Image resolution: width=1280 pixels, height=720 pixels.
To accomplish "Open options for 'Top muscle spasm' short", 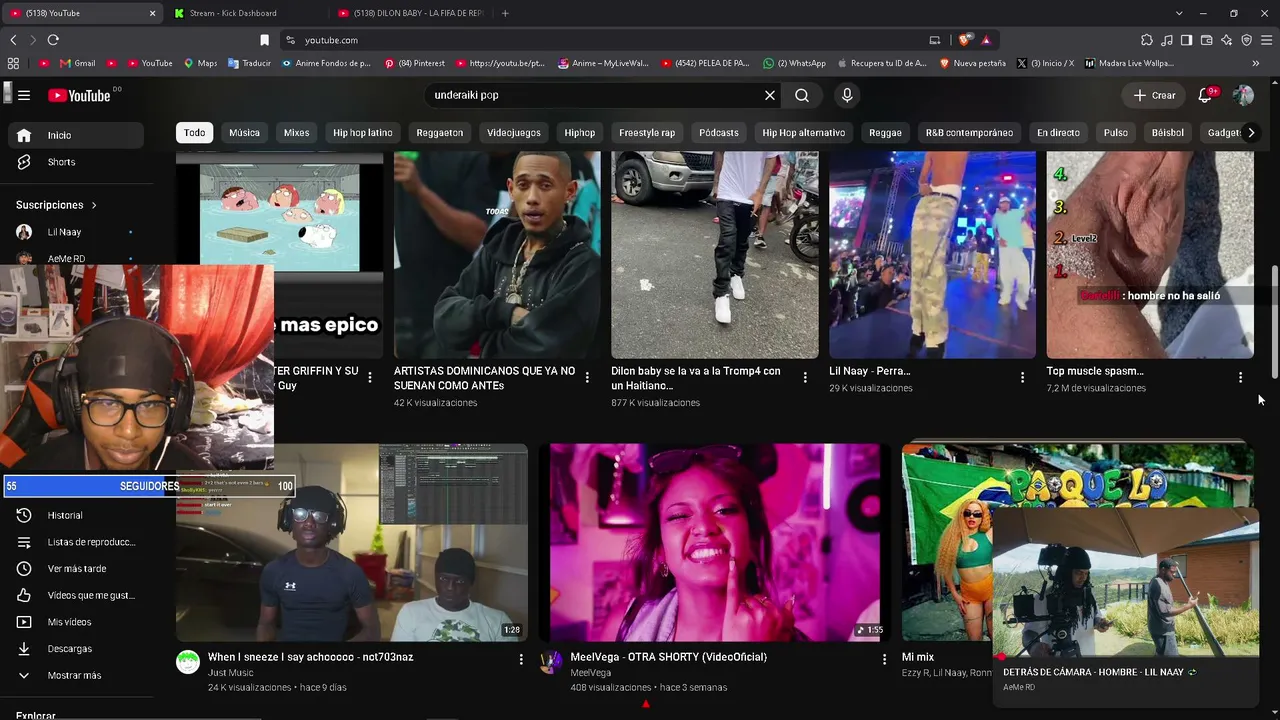I will pyautogui.click(x=1240, y=377).
